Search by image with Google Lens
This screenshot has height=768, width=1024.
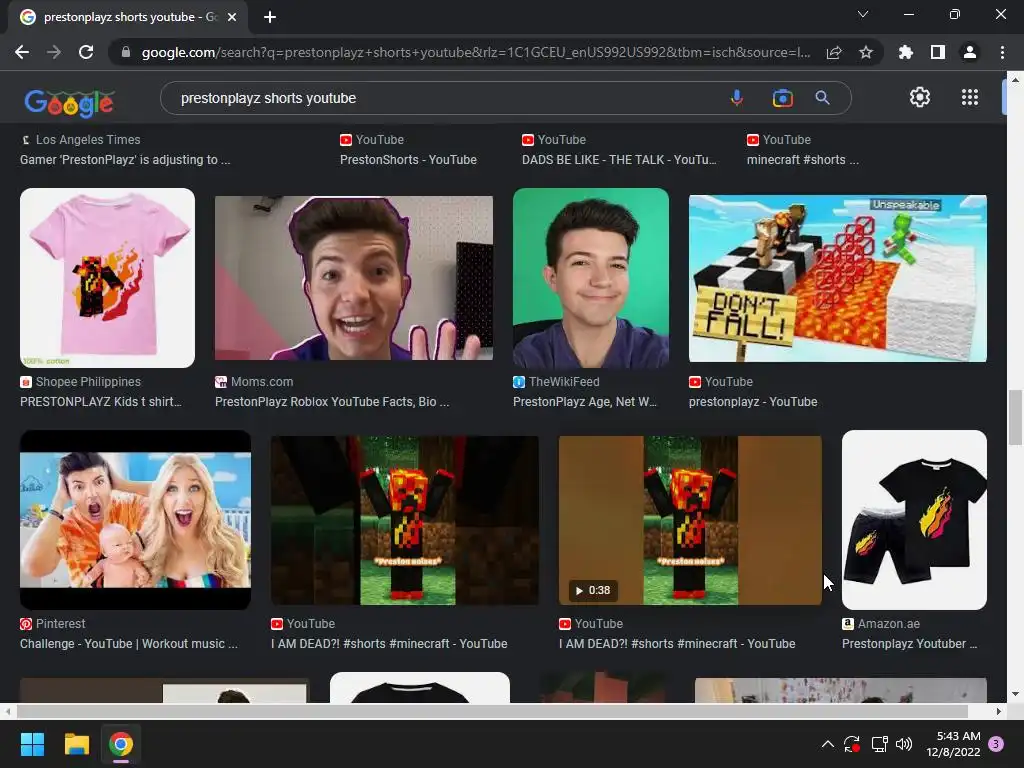click(782, 98)
